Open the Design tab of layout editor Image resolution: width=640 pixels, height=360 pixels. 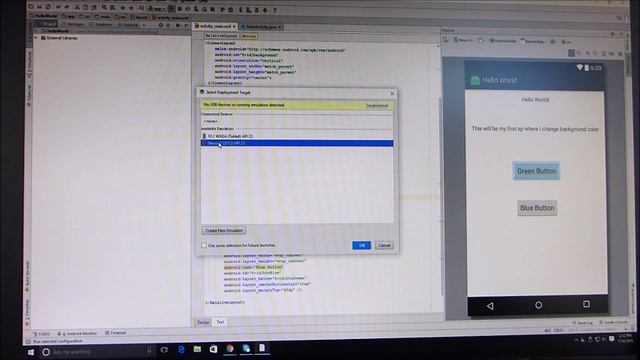click(x=203, y=322)
